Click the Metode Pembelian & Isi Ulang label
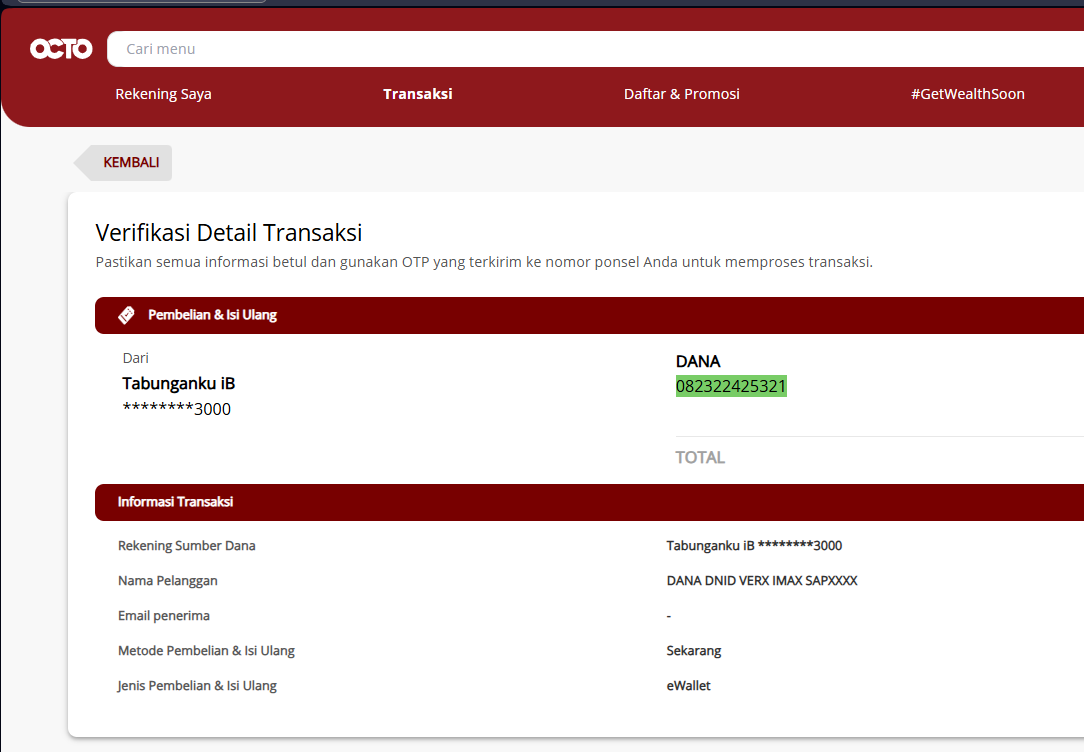Viewport: 1084px width, 752px height. click(206, 651)
